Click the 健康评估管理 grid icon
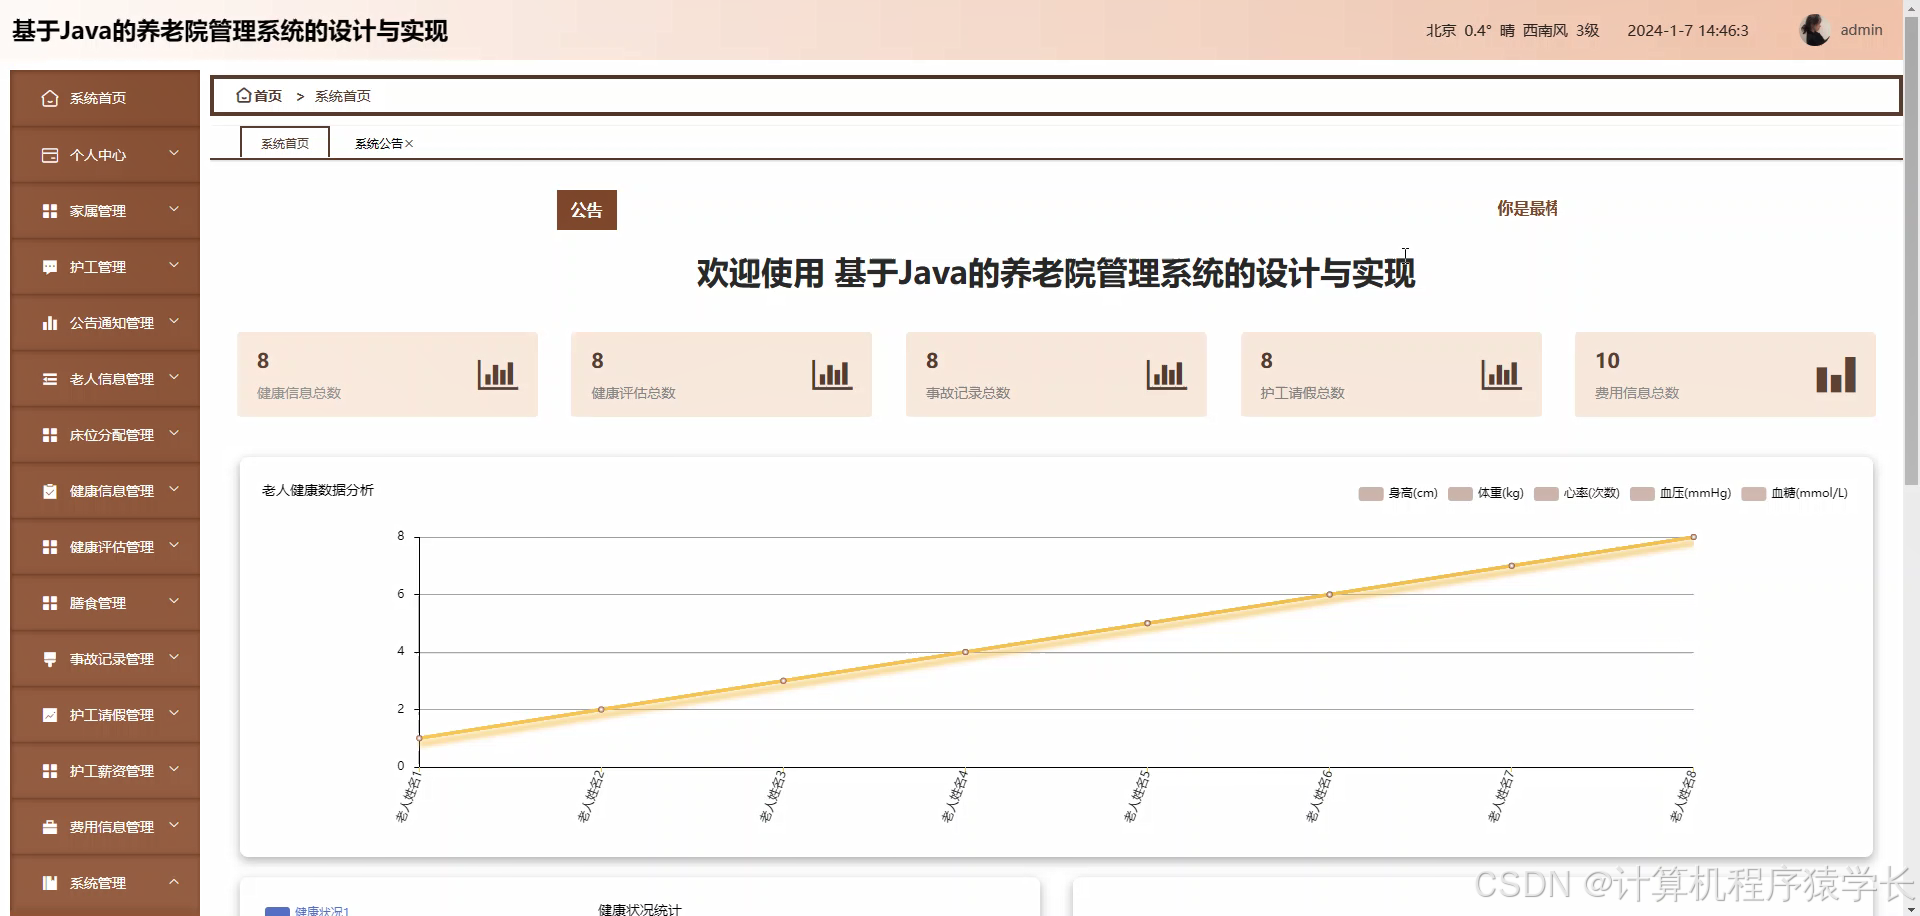1920x916 pixels. [x=50, y=547]
